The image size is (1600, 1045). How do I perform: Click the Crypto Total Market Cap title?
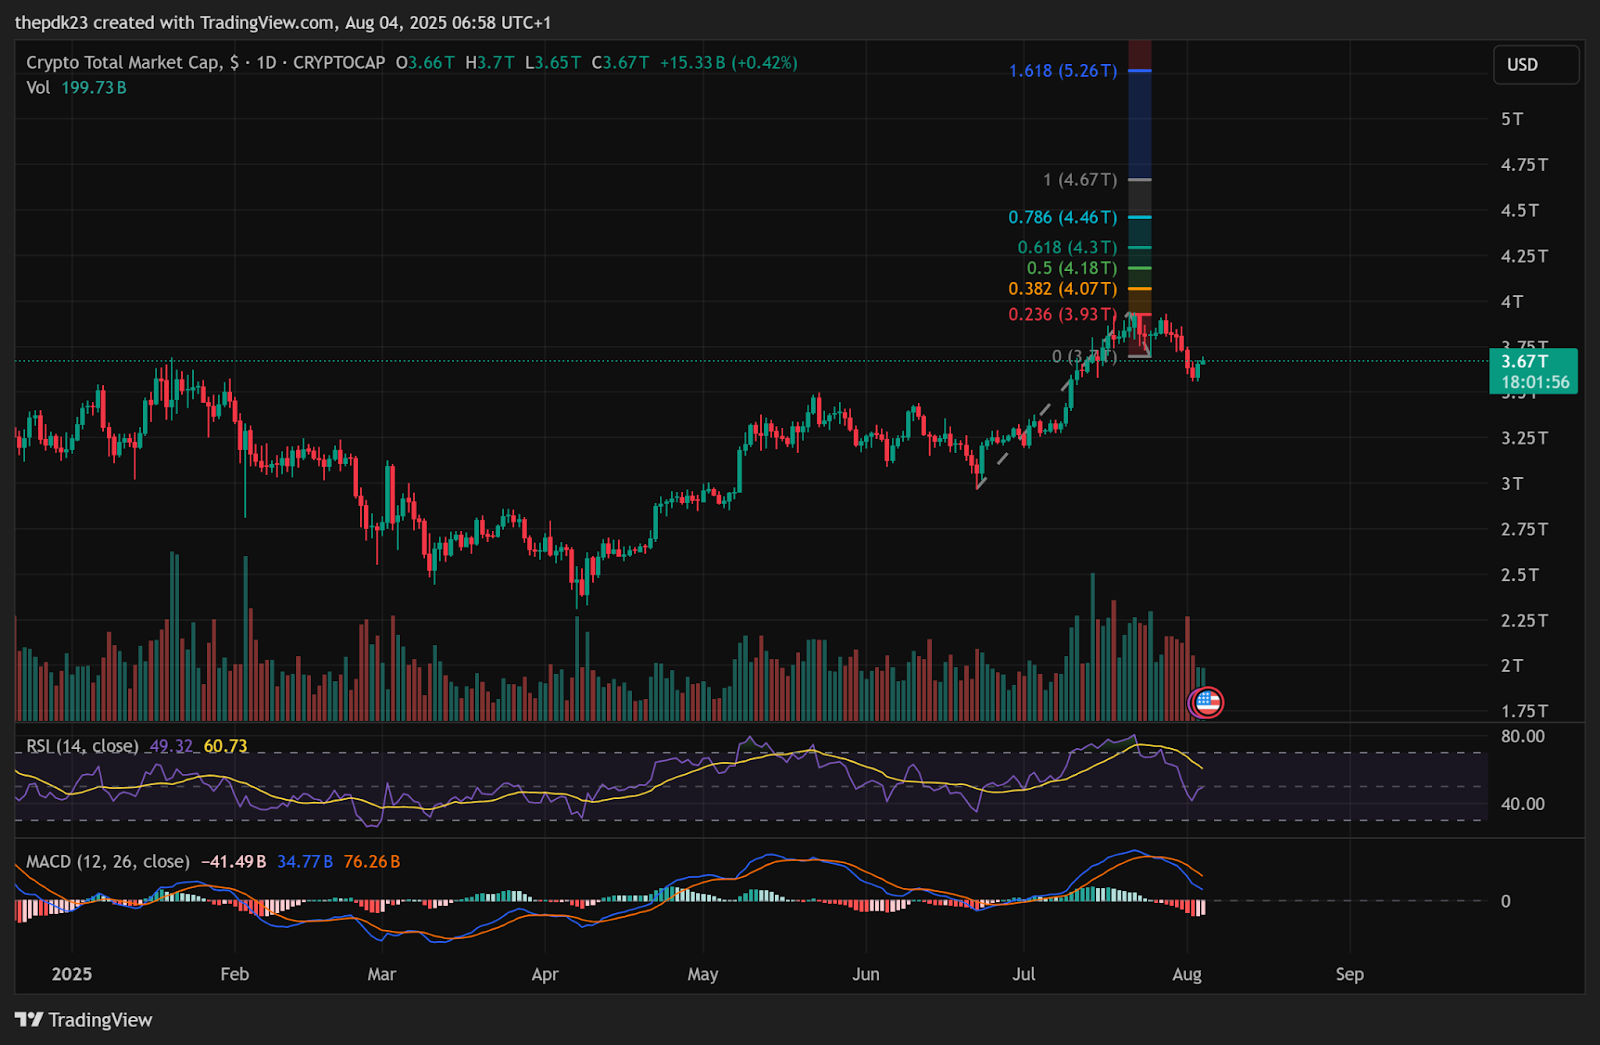click(x=122, y=62)
